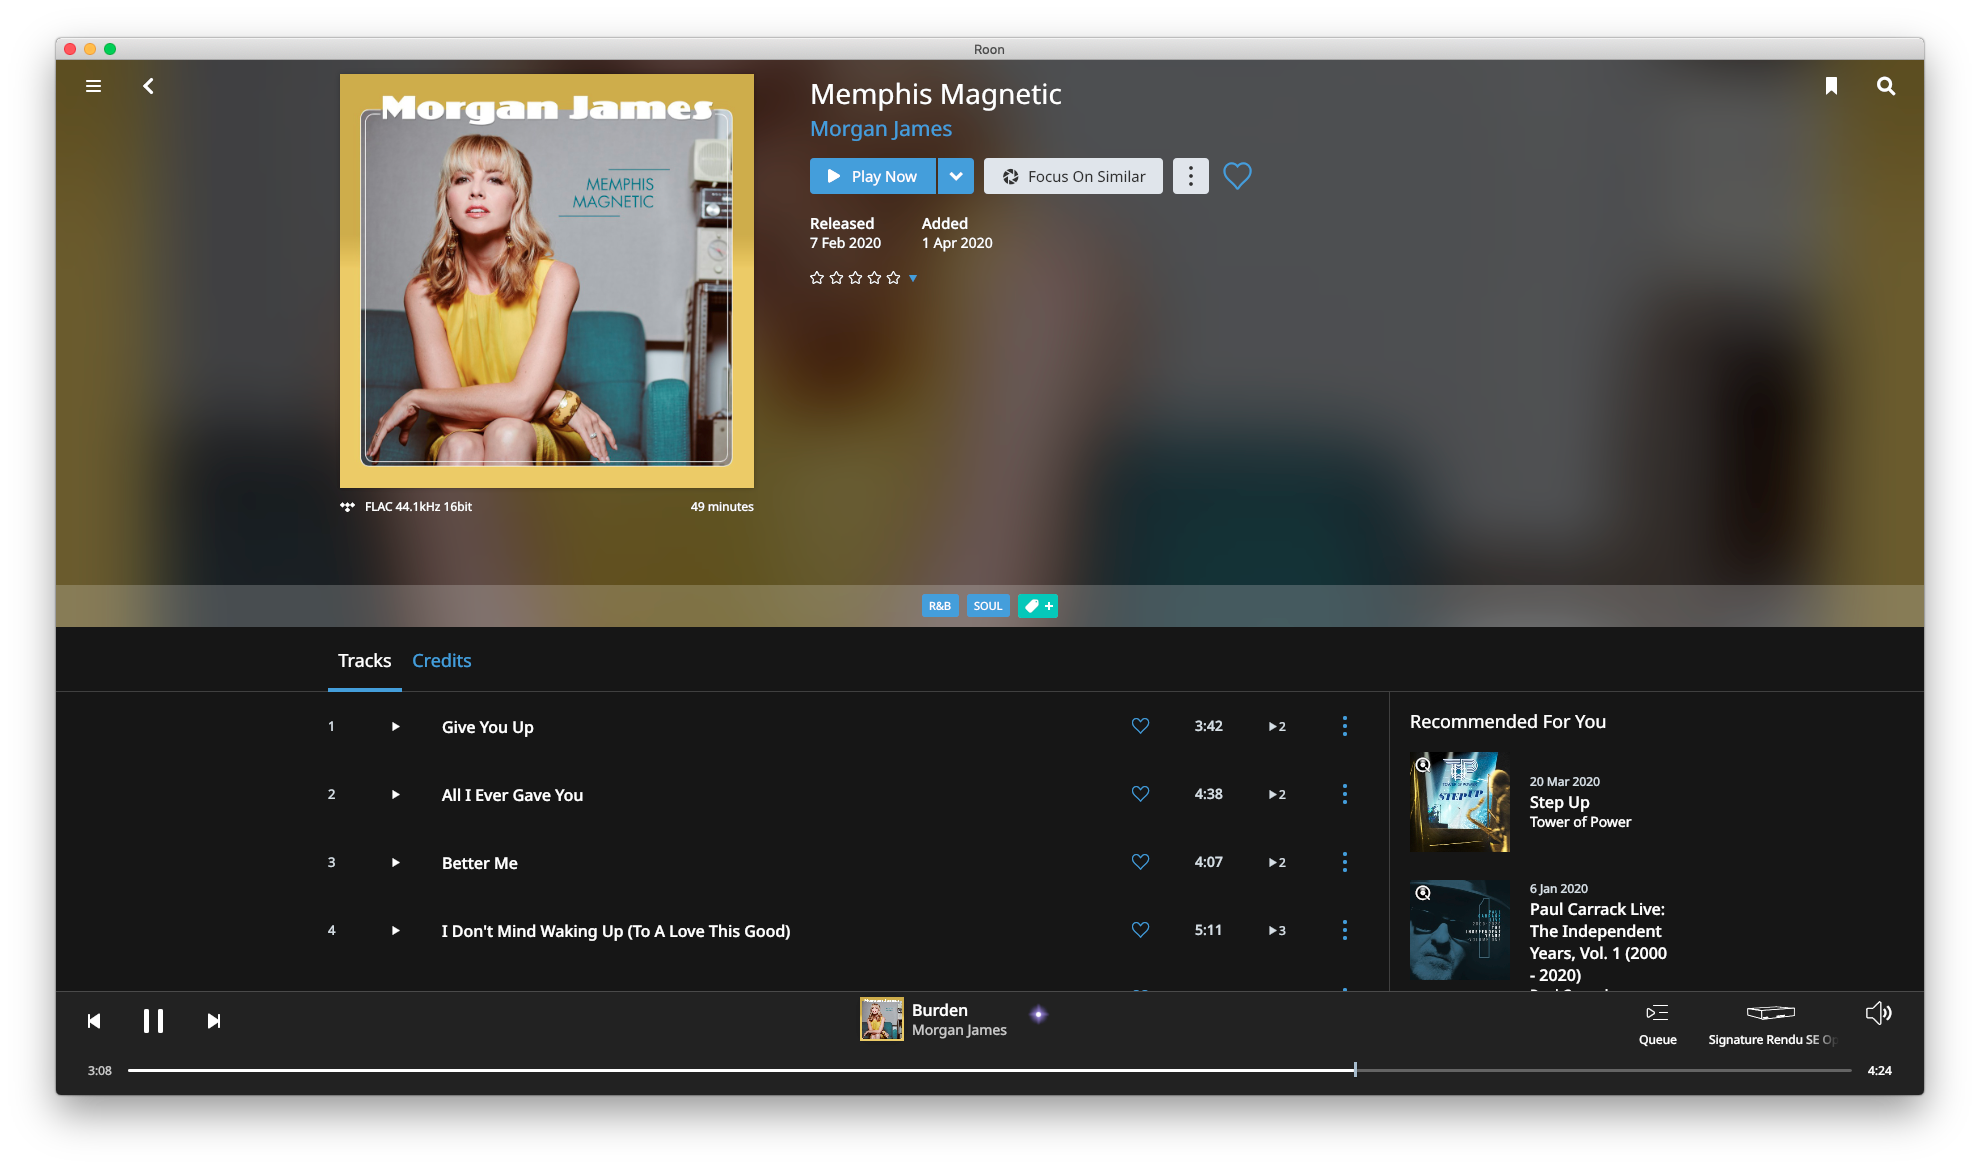
Task: Play track Give You Up
Action: [396, 727]
